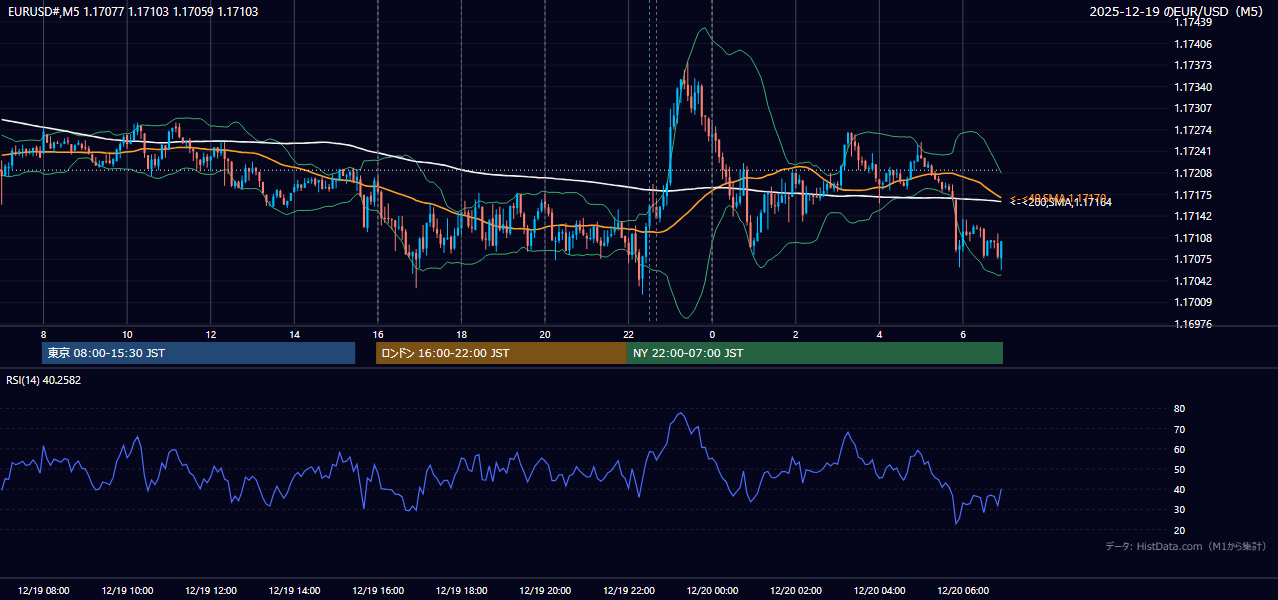This screenshot has height=600, width=1278.
Task: Click hour label 12 under price chart
Action: (x=210, y=334)
